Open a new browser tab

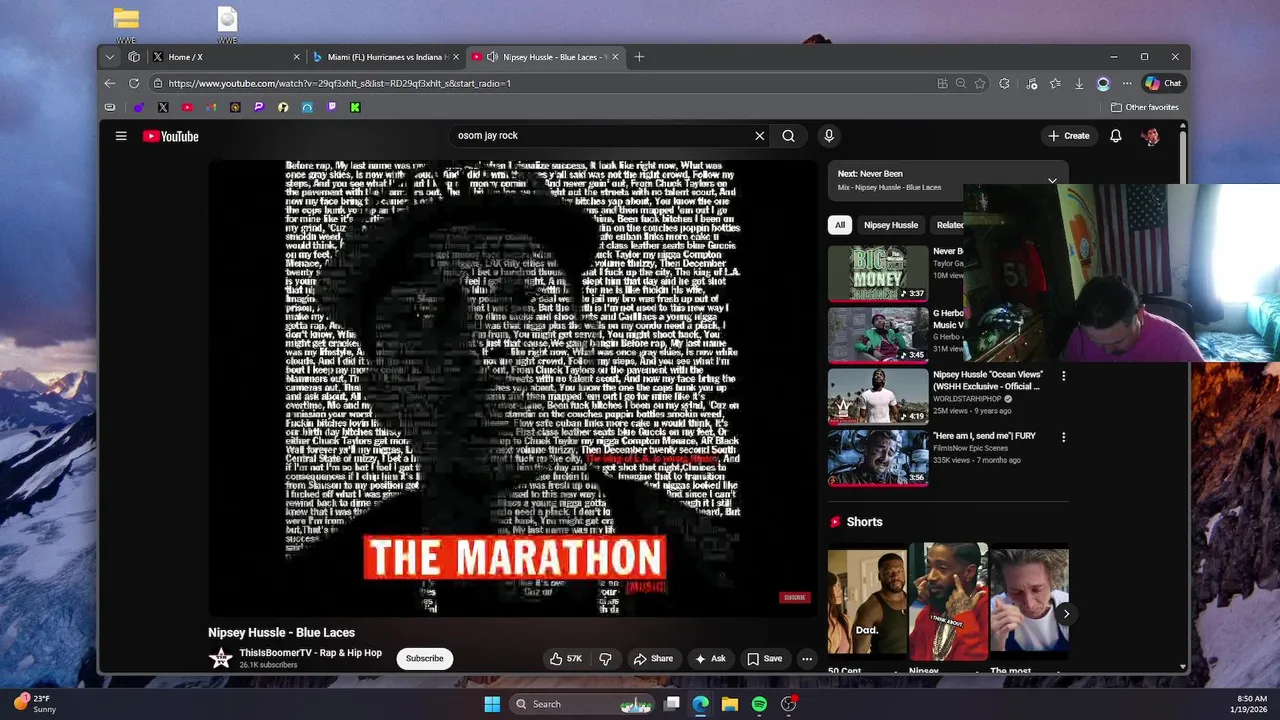pyautogui.click(x=639, y=57)
